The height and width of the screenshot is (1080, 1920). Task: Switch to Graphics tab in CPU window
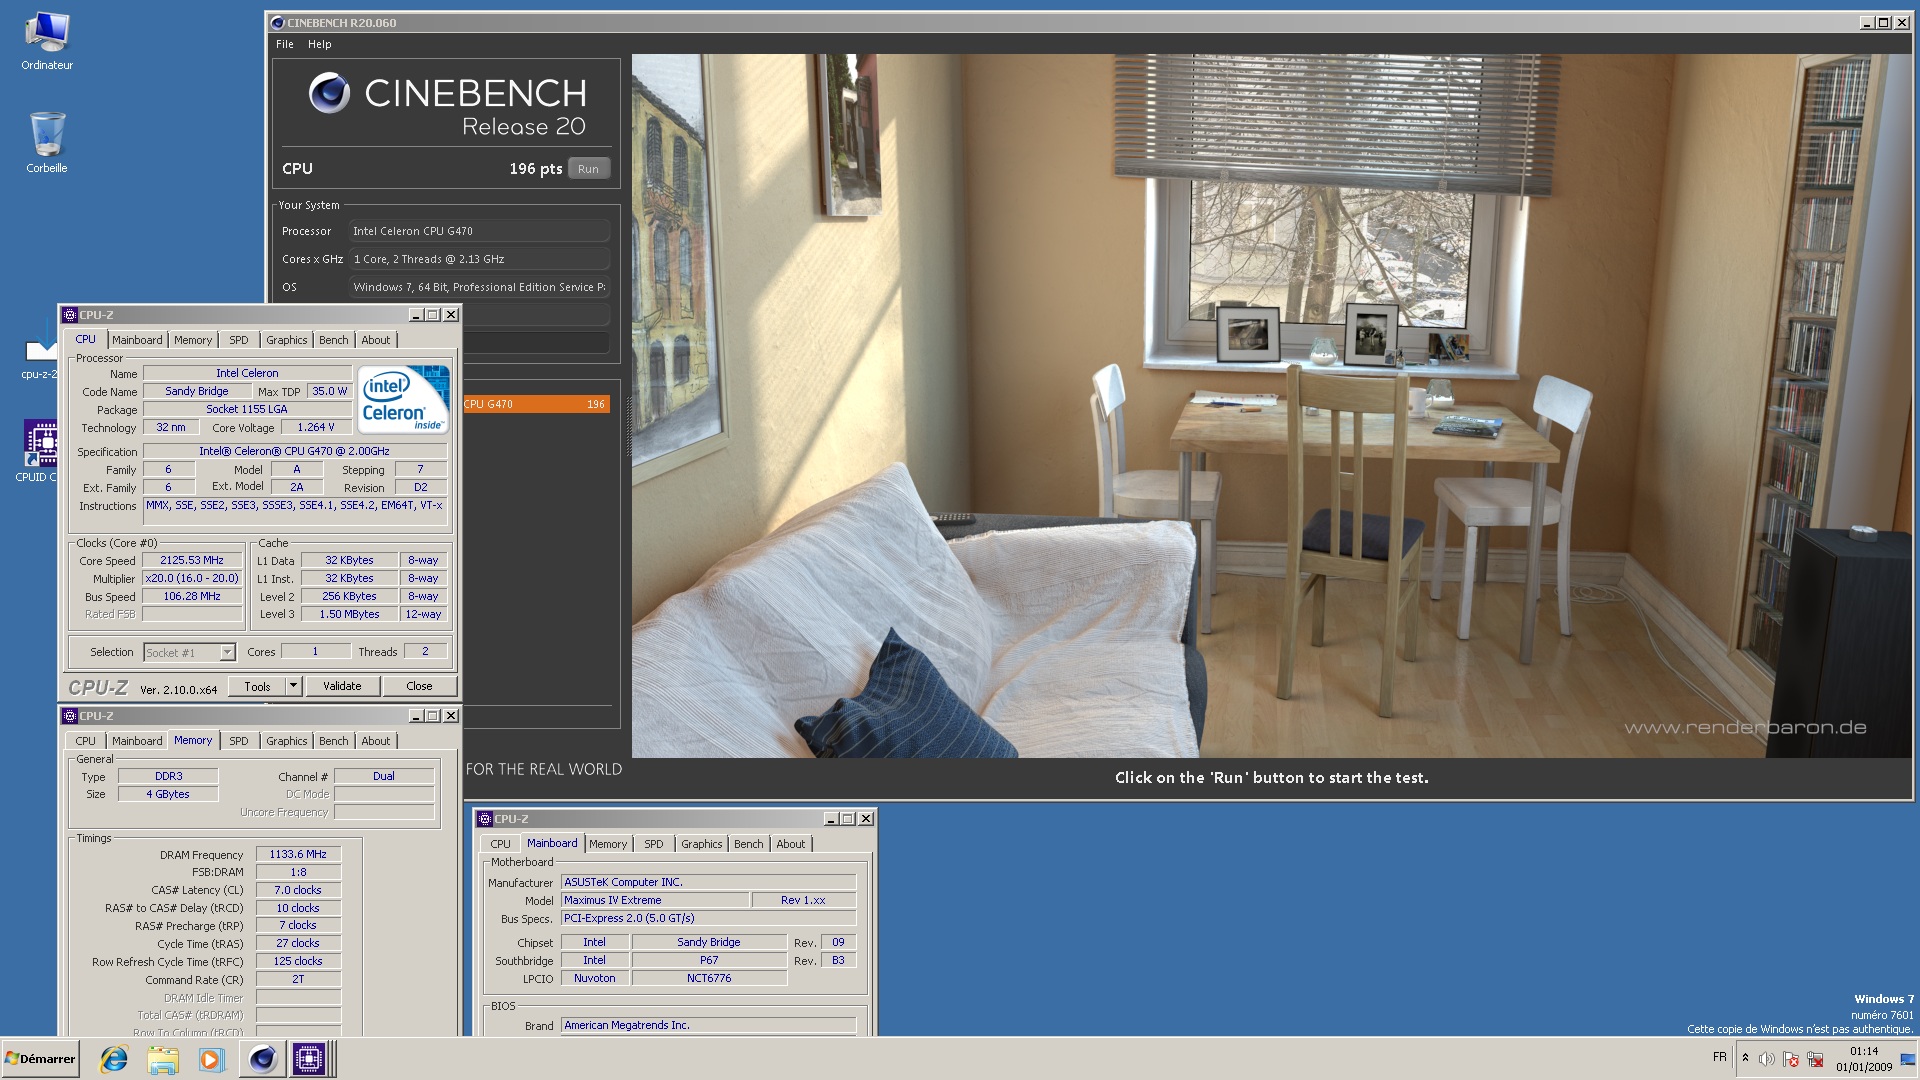pyautogui.click(x=286, y=340)
